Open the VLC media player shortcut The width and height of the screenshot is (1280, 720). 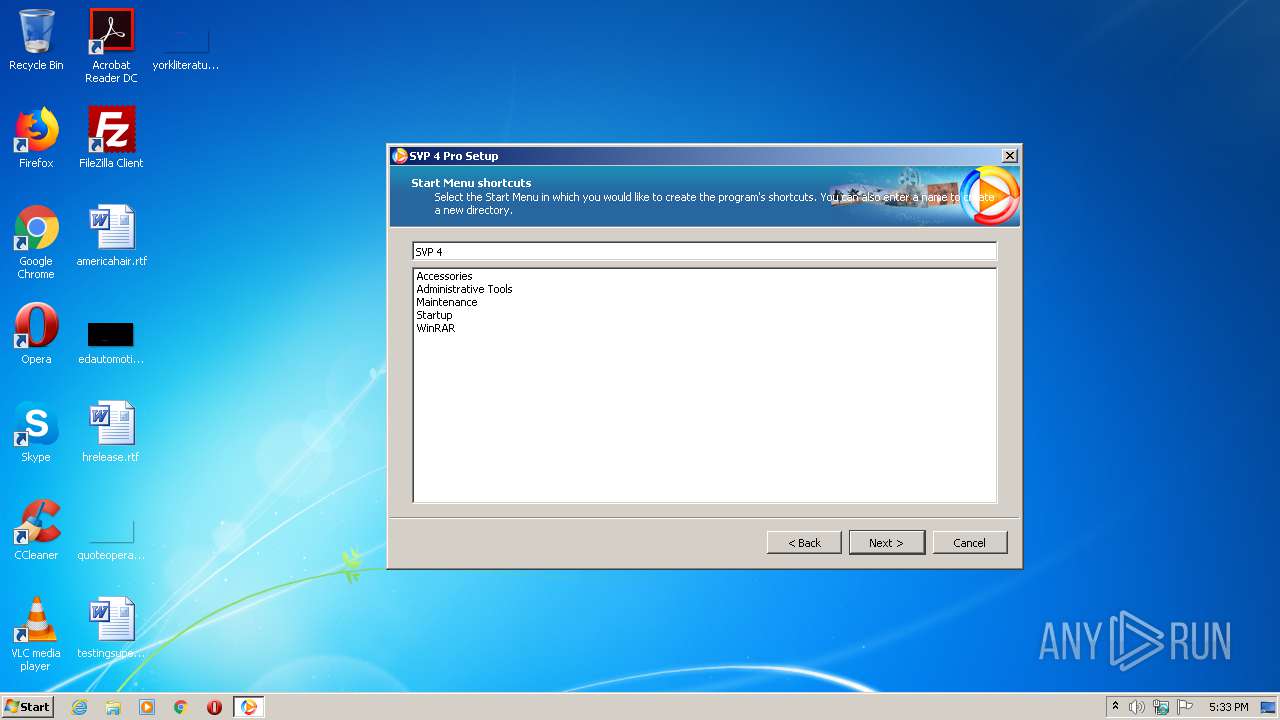point(36,634)
